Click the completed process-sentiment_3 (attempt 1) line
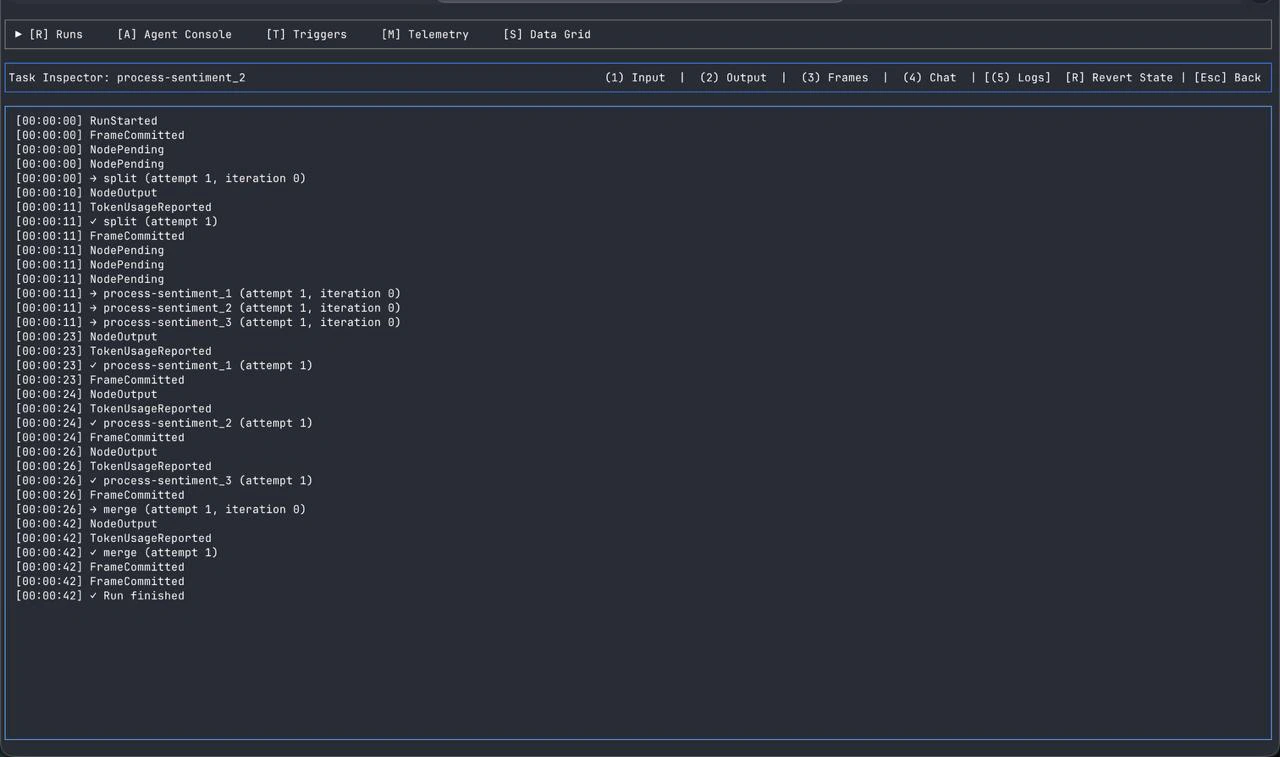This screenshot has height=757, width=1280. (164, 480)
